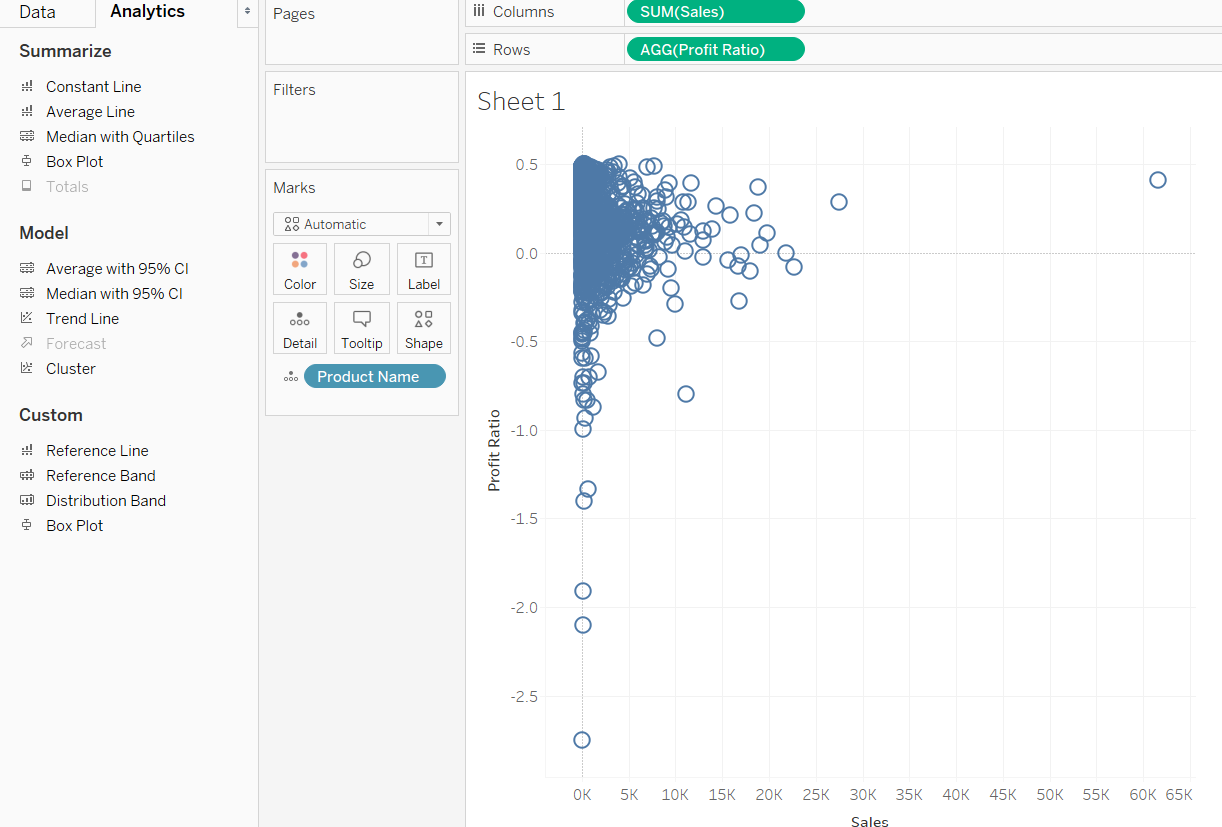Click the Sheet 1 title text
The height and width of the screenshot is (827, 1222).
pyautogui.click(x=521, y=101)
